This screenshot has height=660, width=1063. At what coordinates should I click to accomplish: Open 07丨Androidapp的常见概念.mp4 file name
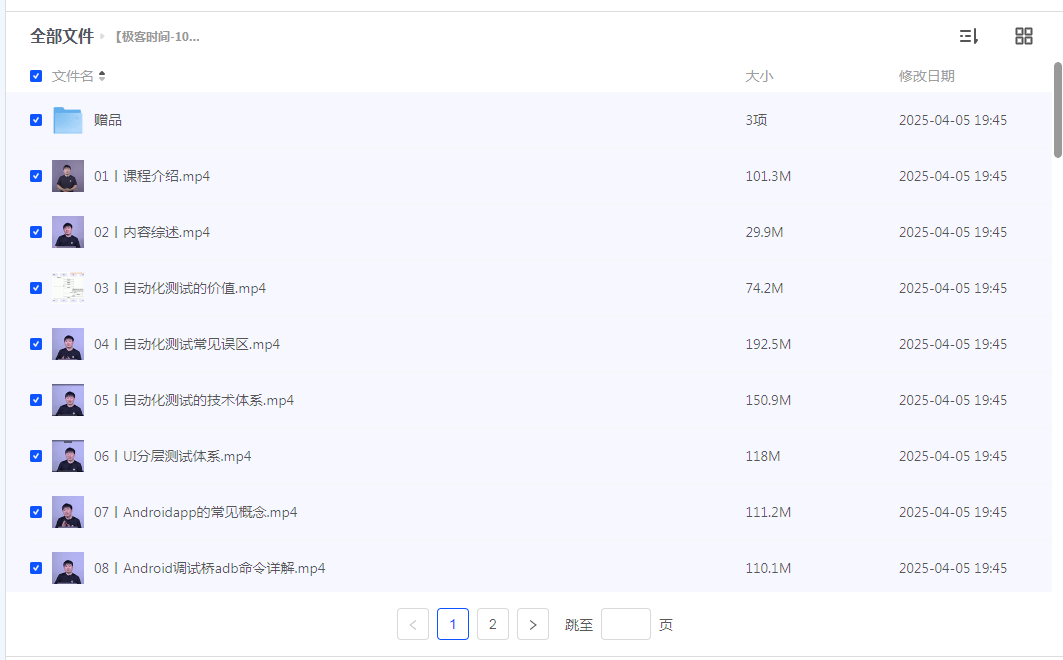tap(196, 512)
